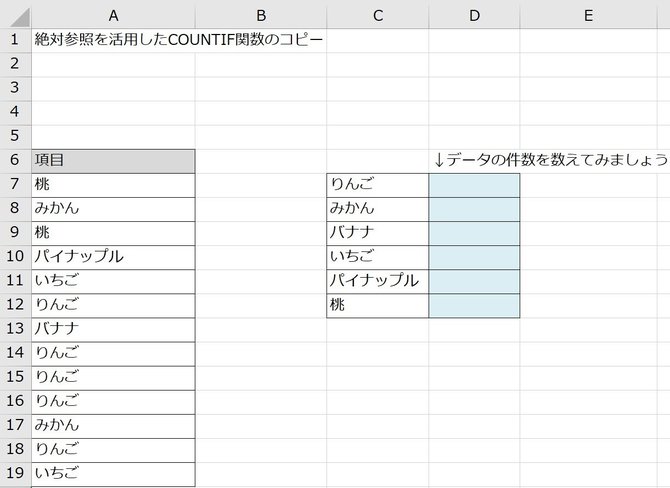This screenshot has width=670, height=488.
Task: Select column B header
Action: [261, 15]
